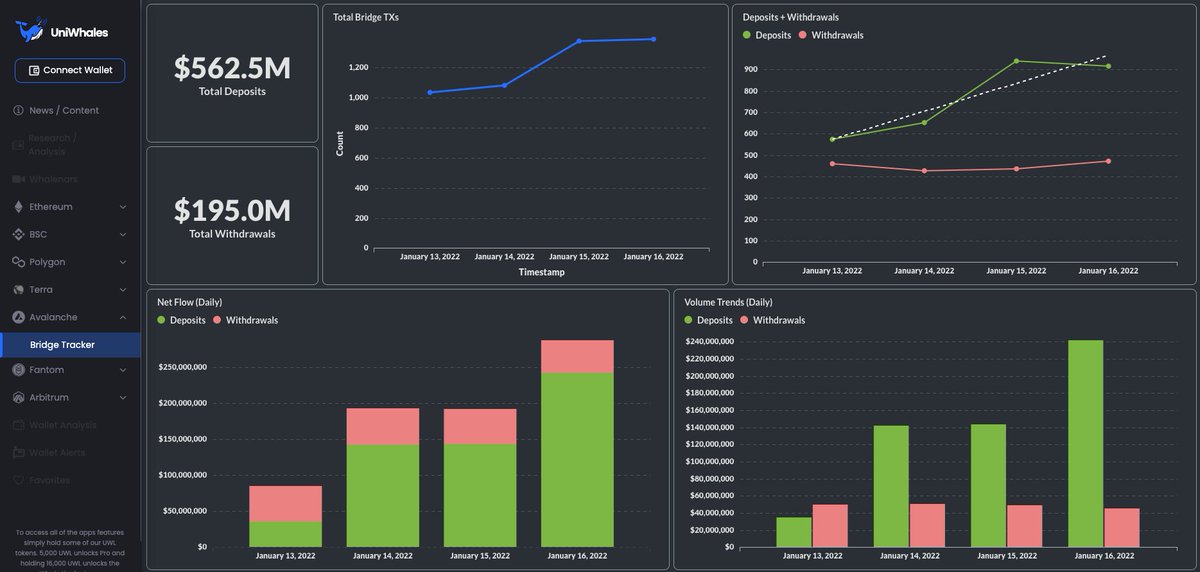Toggle Withdrawals series in Net Flow legend
The height and width of the screenshot is (572, 1200).
coord(246,320)
